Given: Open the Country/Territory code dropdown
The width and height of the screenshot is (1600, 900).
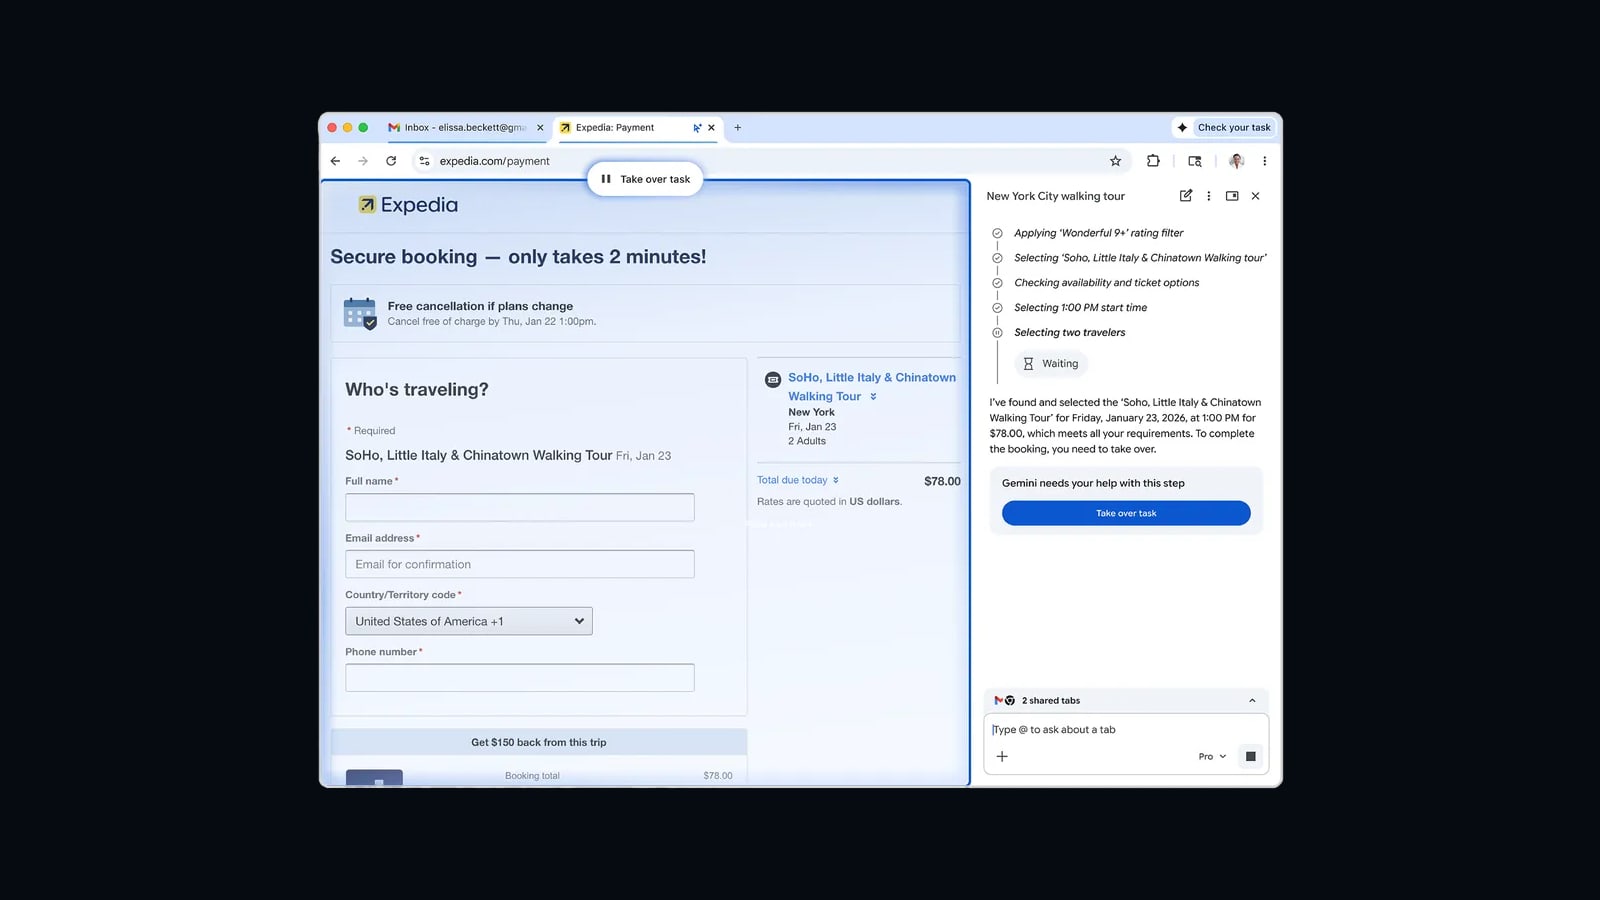Looking at the screenshot, I should tap(468, 620).
